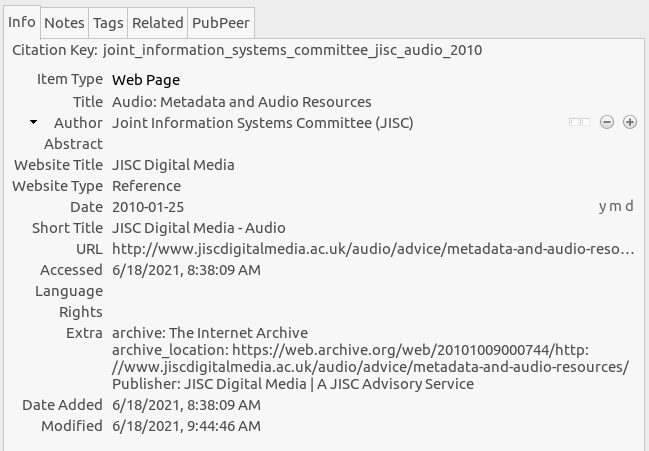The width and height of the screenshot is (649, 451).
Task: Click the Modified value 6/18/2021, 9:44:46 AM
Action: click(x=186, y=426)
